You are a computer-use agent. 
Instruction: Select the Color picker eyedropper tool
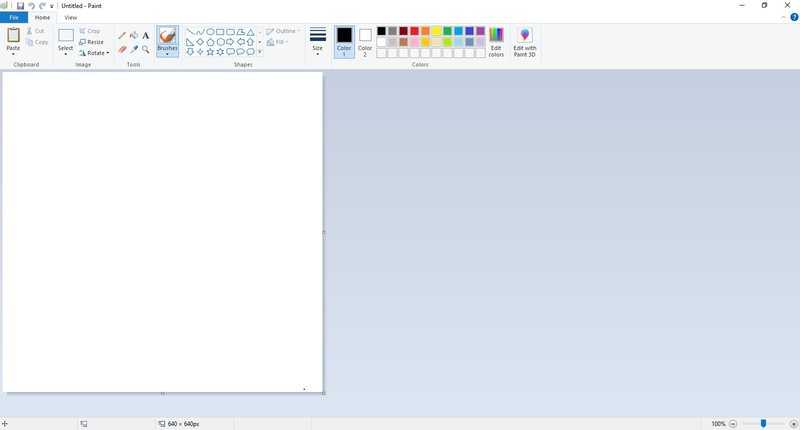coord(134,49)
